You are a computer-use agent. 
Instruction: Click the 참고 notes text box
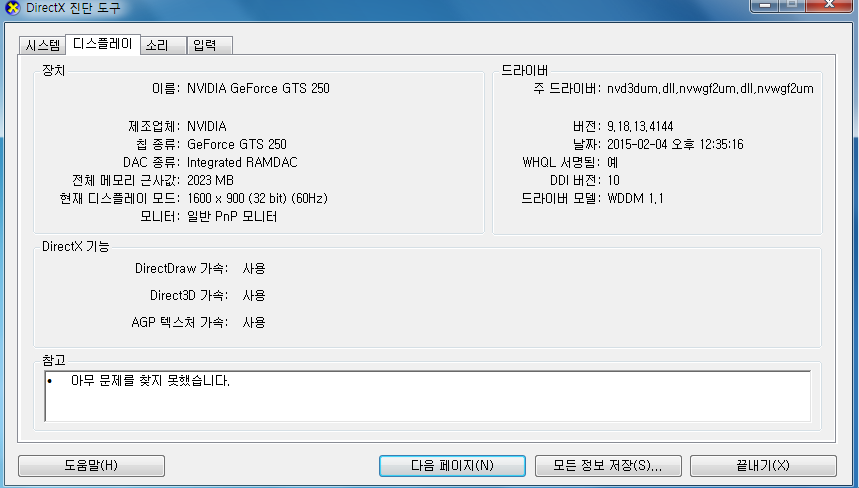(x=427, y=396)
